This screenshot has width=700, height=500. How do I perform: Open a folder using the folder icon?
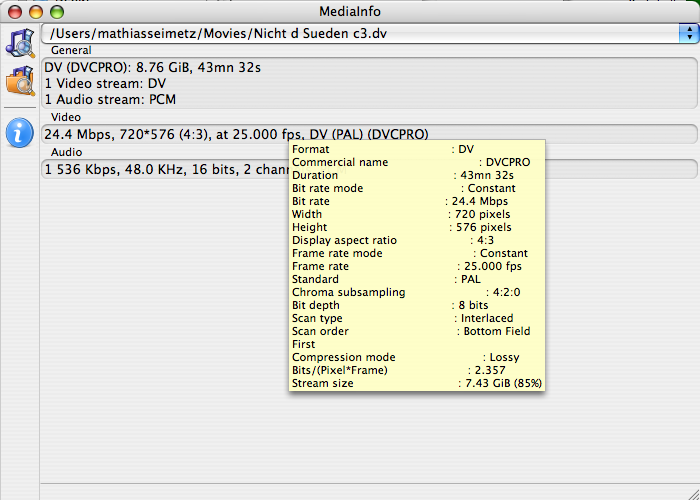20,81
